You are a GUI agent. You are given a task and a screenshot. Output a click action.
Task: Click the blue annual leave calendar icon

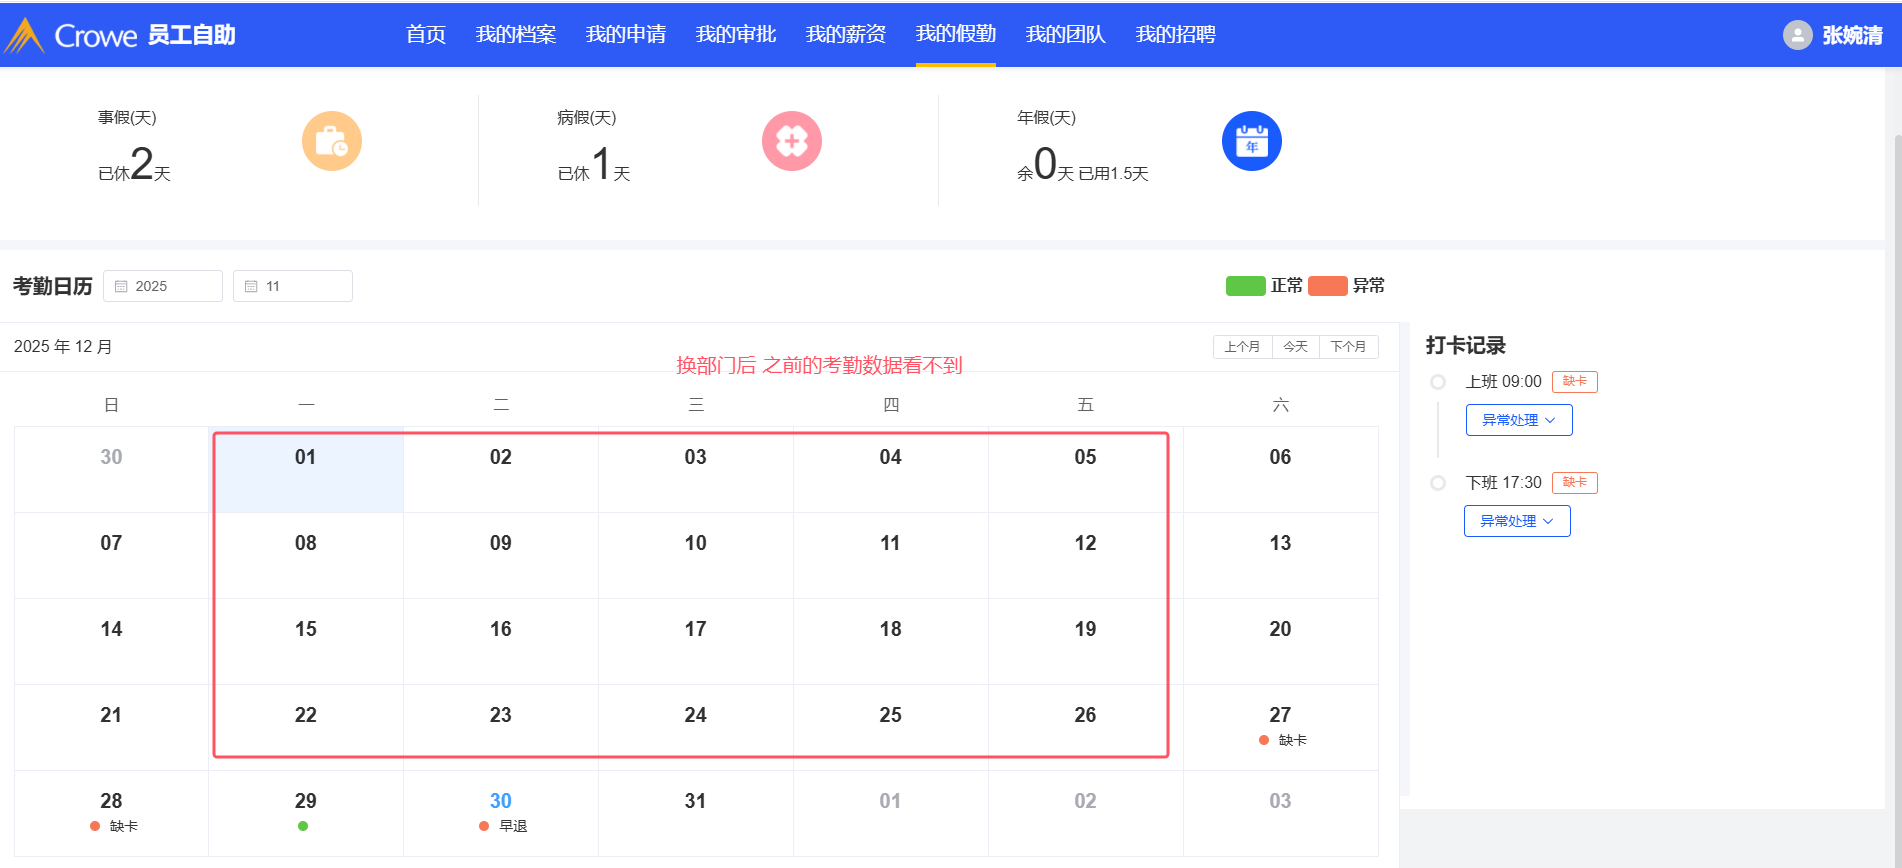pos(1251,141)
